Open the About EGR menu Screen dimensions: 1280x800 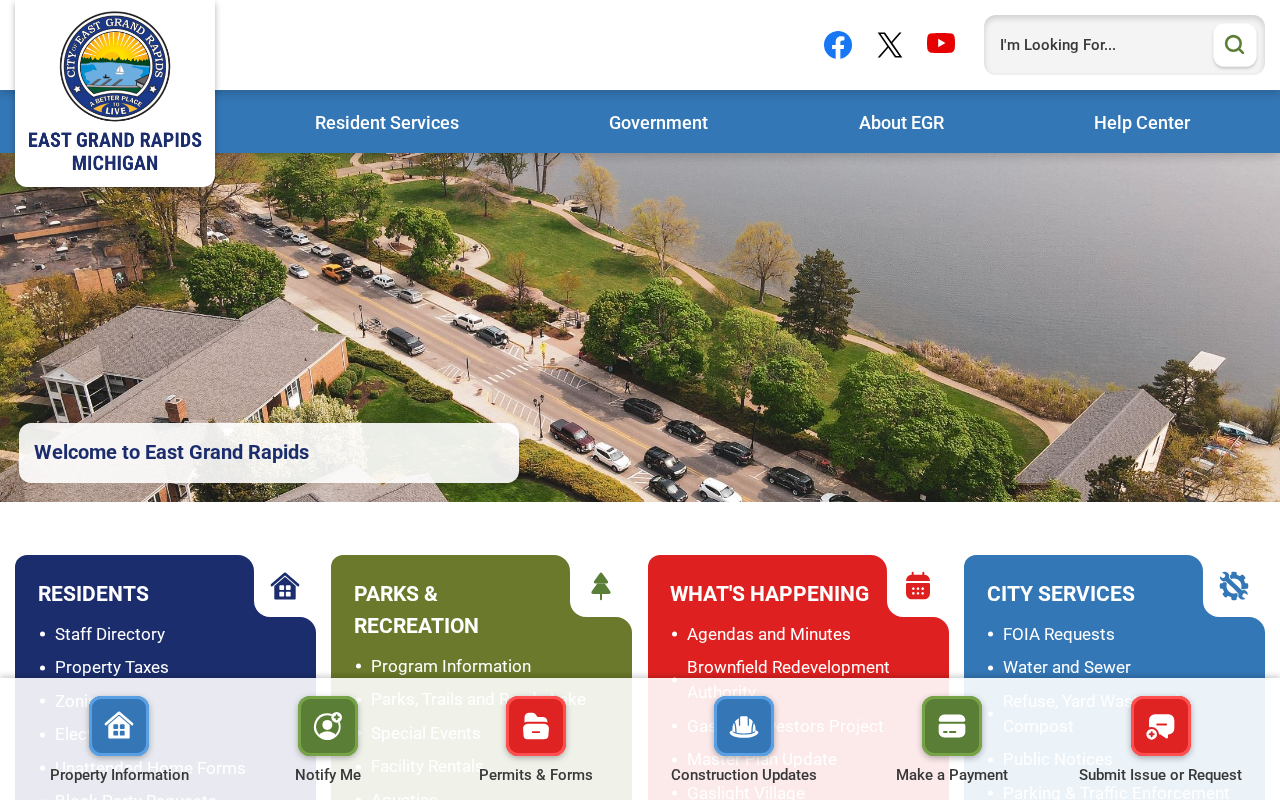901,123
